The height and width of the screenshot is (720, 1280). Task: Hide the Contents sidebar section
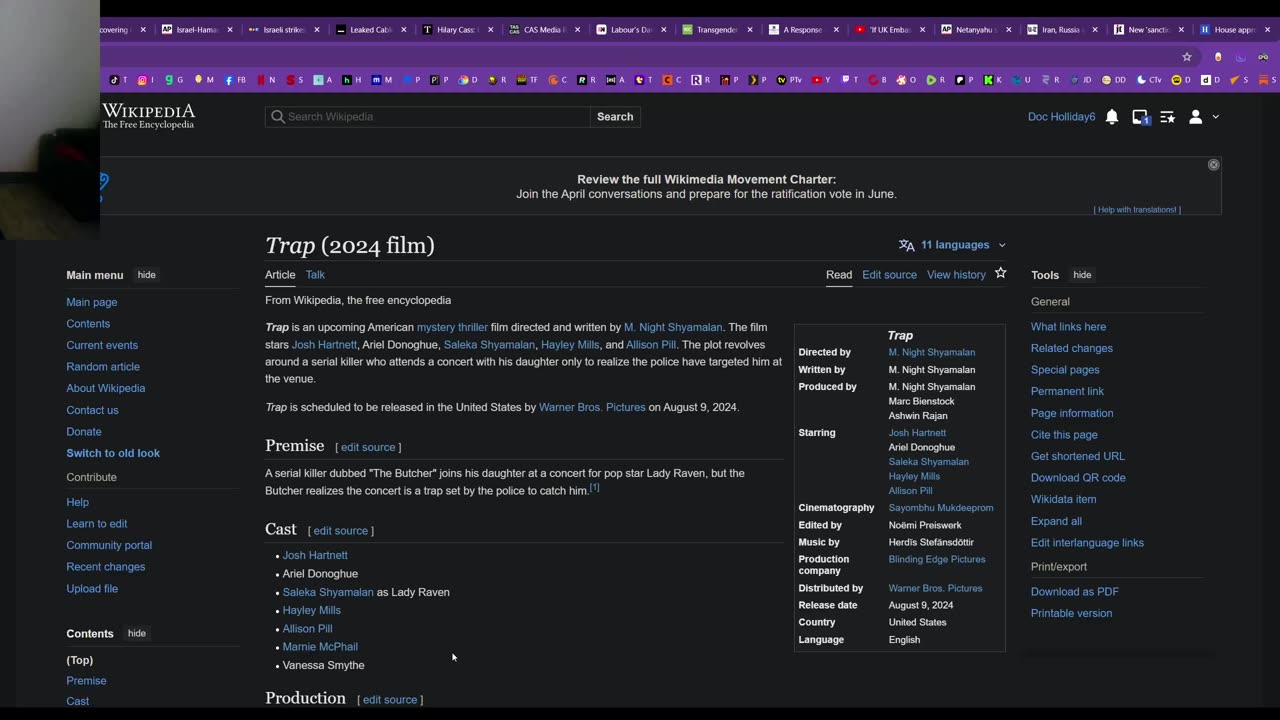[x=137, y=633]
